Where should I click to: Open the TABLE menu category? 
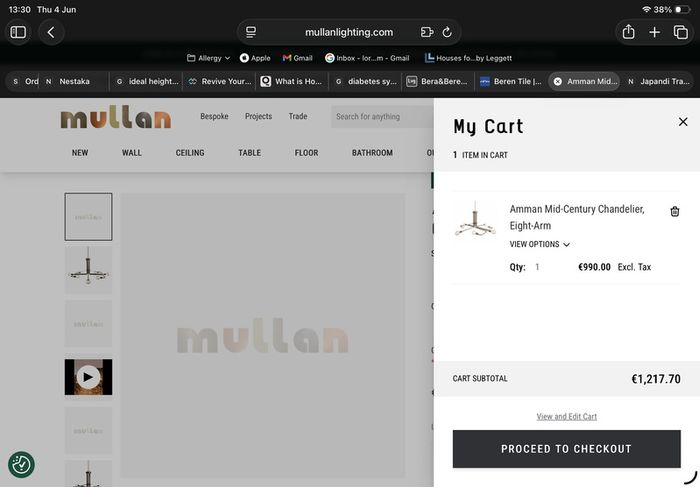click(250, 153)
